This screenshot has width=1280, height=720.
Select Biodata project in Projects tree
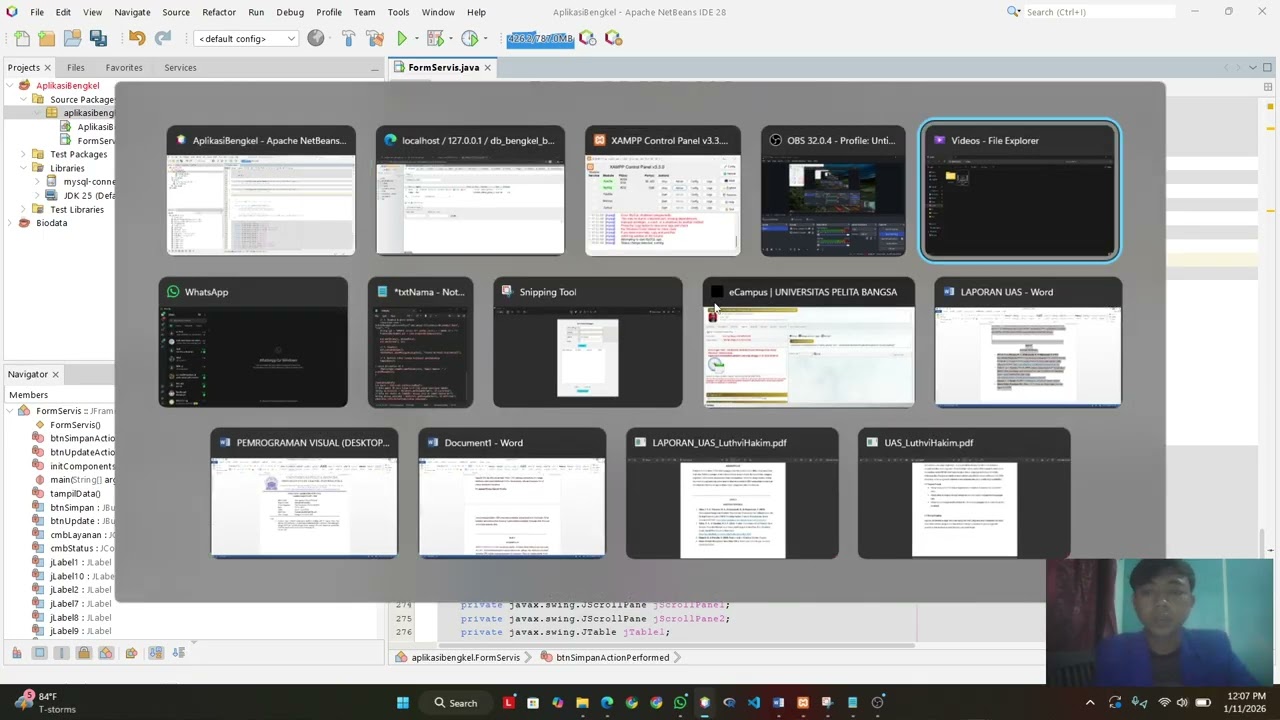[x=51, y=223]
